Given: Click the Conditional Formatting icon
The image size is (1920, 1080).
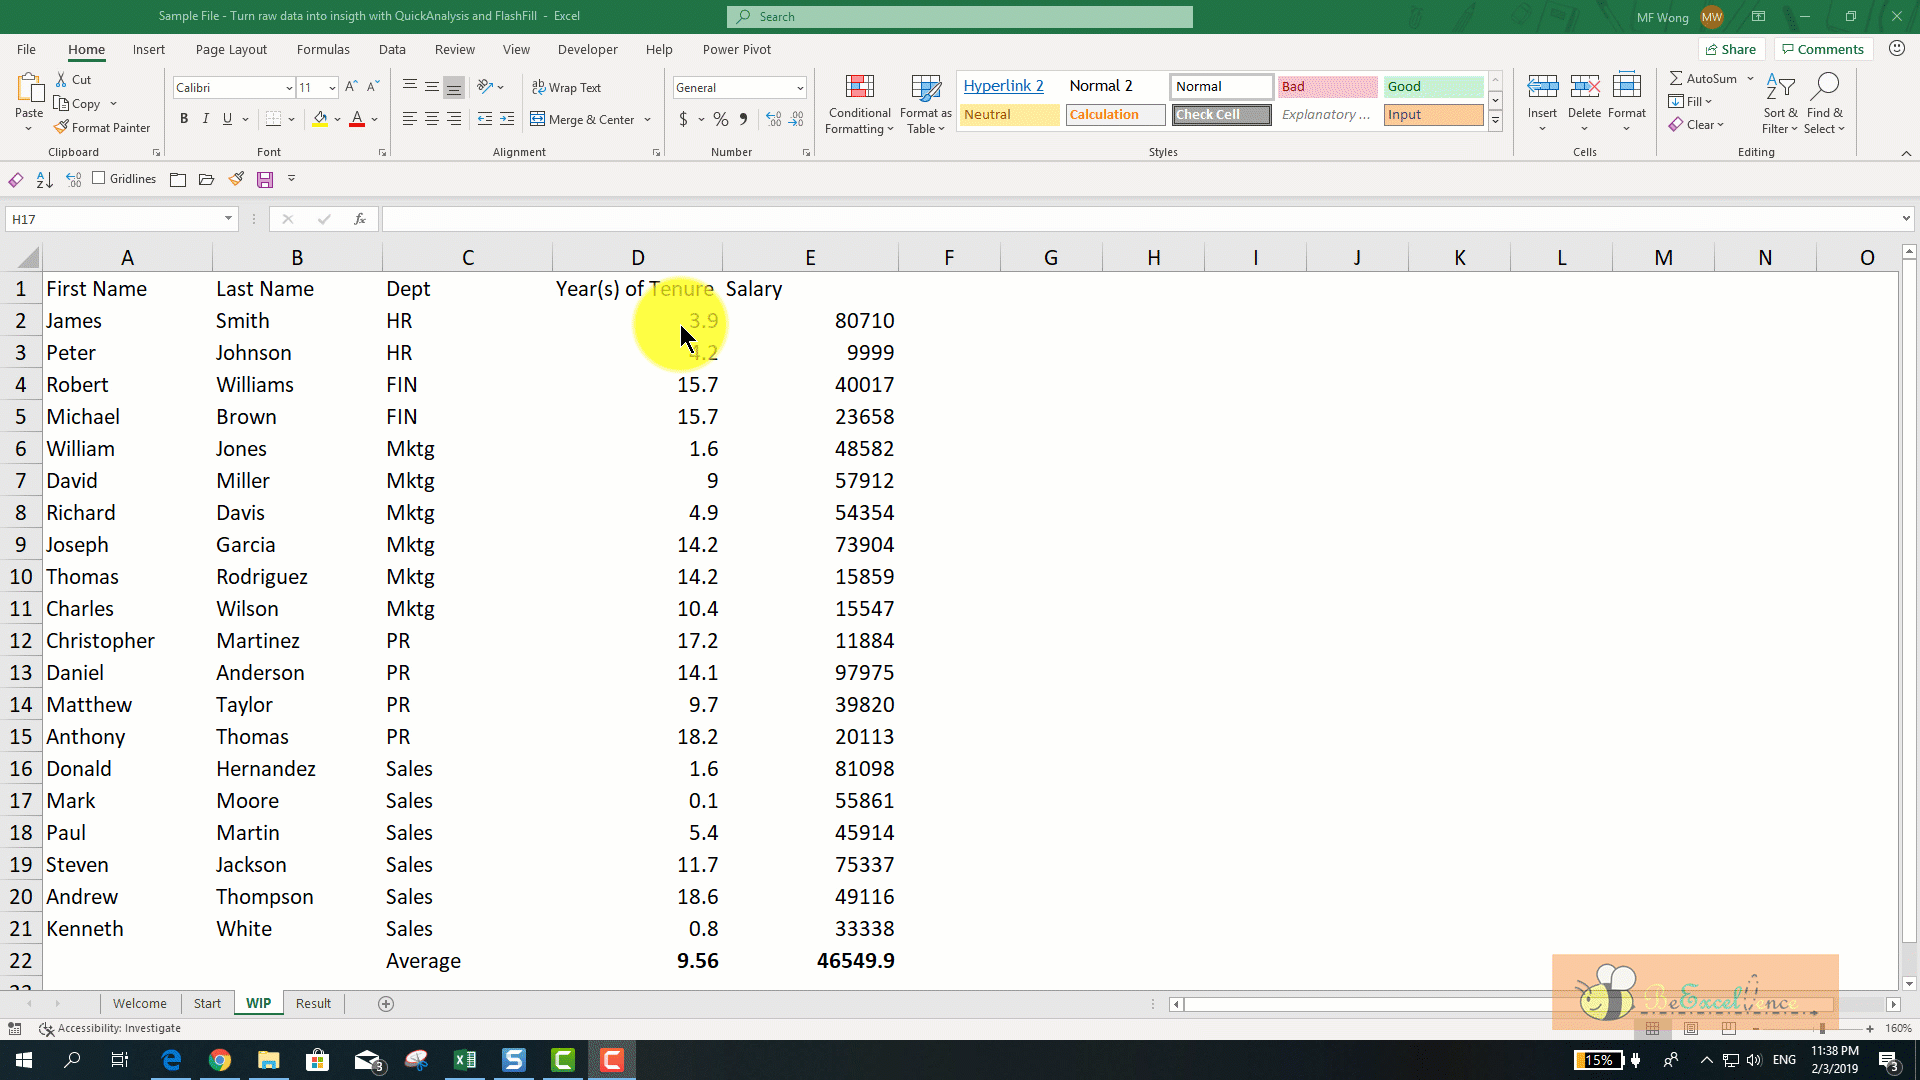Looking at the screenshot, I should tap(859, 88).
